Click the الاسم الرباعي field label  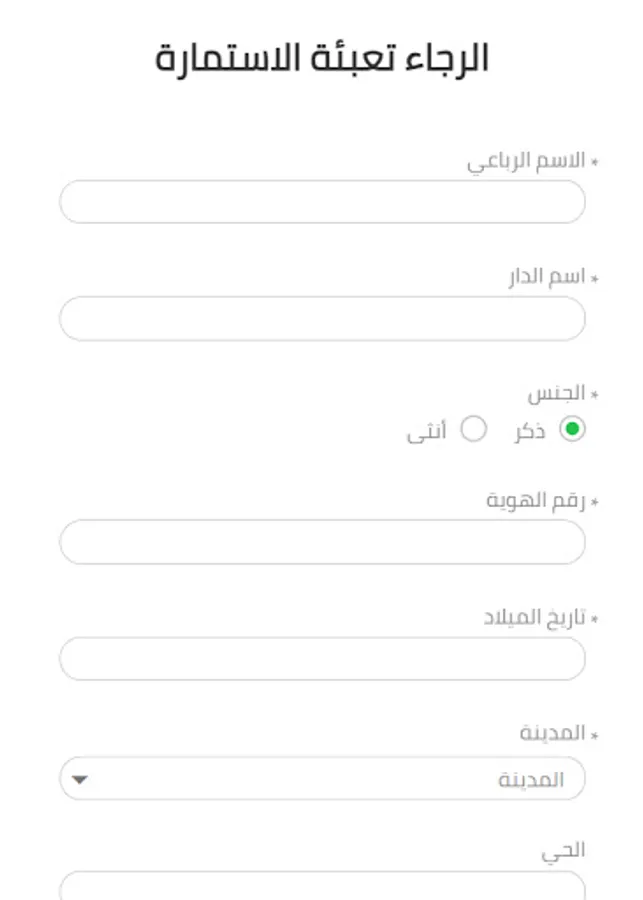point(526,161)
